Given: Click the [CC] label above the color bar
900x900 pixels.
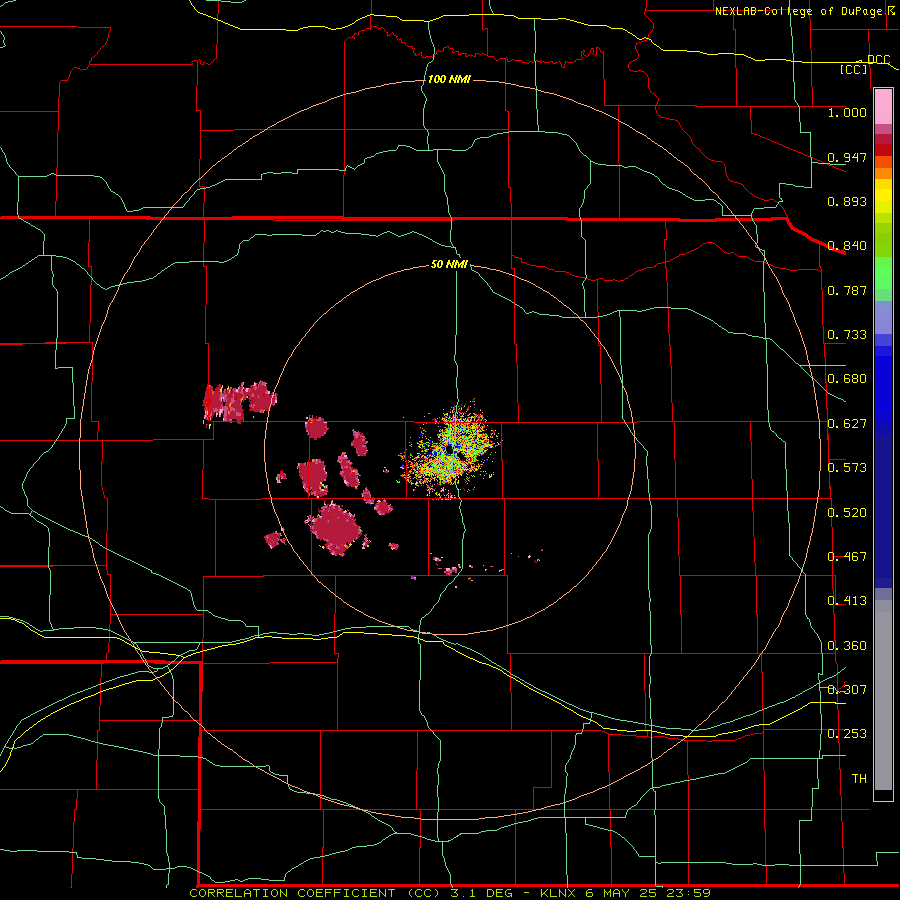Looking at the screenshot, I should pyautogui.click(x=854, y=69).
